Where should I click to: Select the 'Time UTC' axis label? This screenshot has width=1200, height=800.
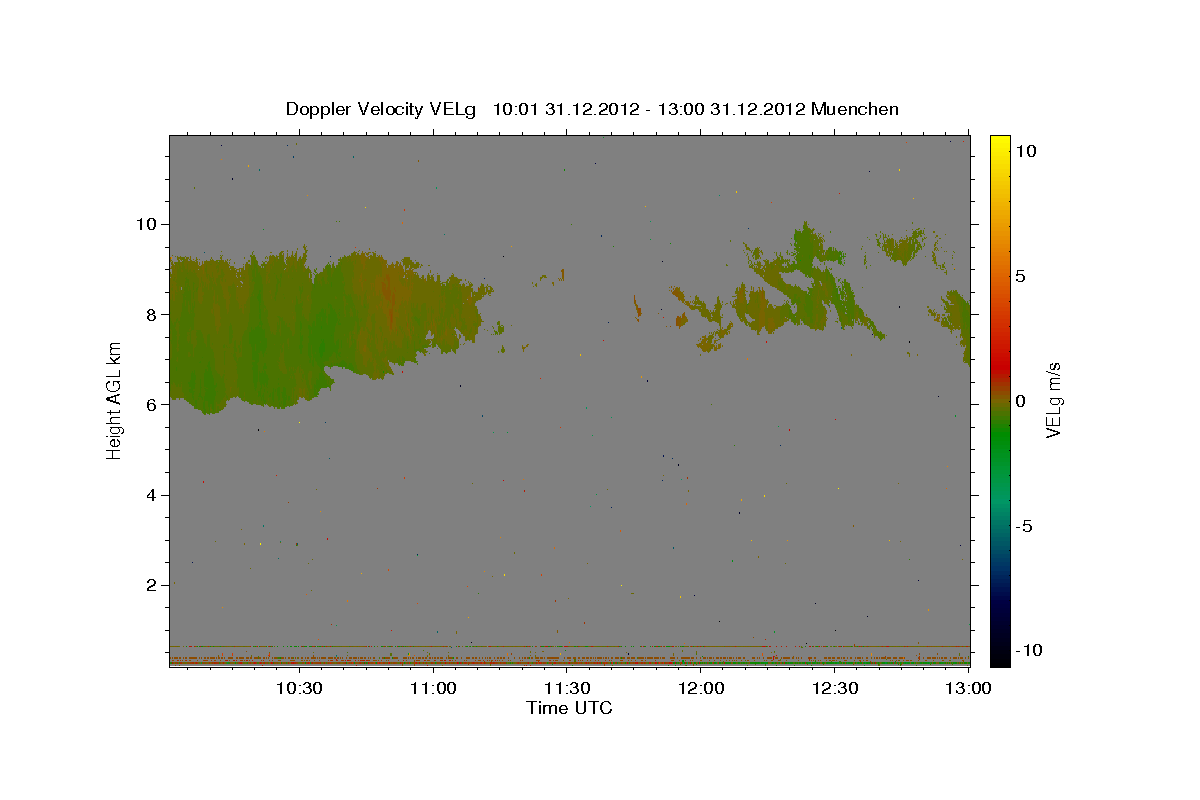569,708
